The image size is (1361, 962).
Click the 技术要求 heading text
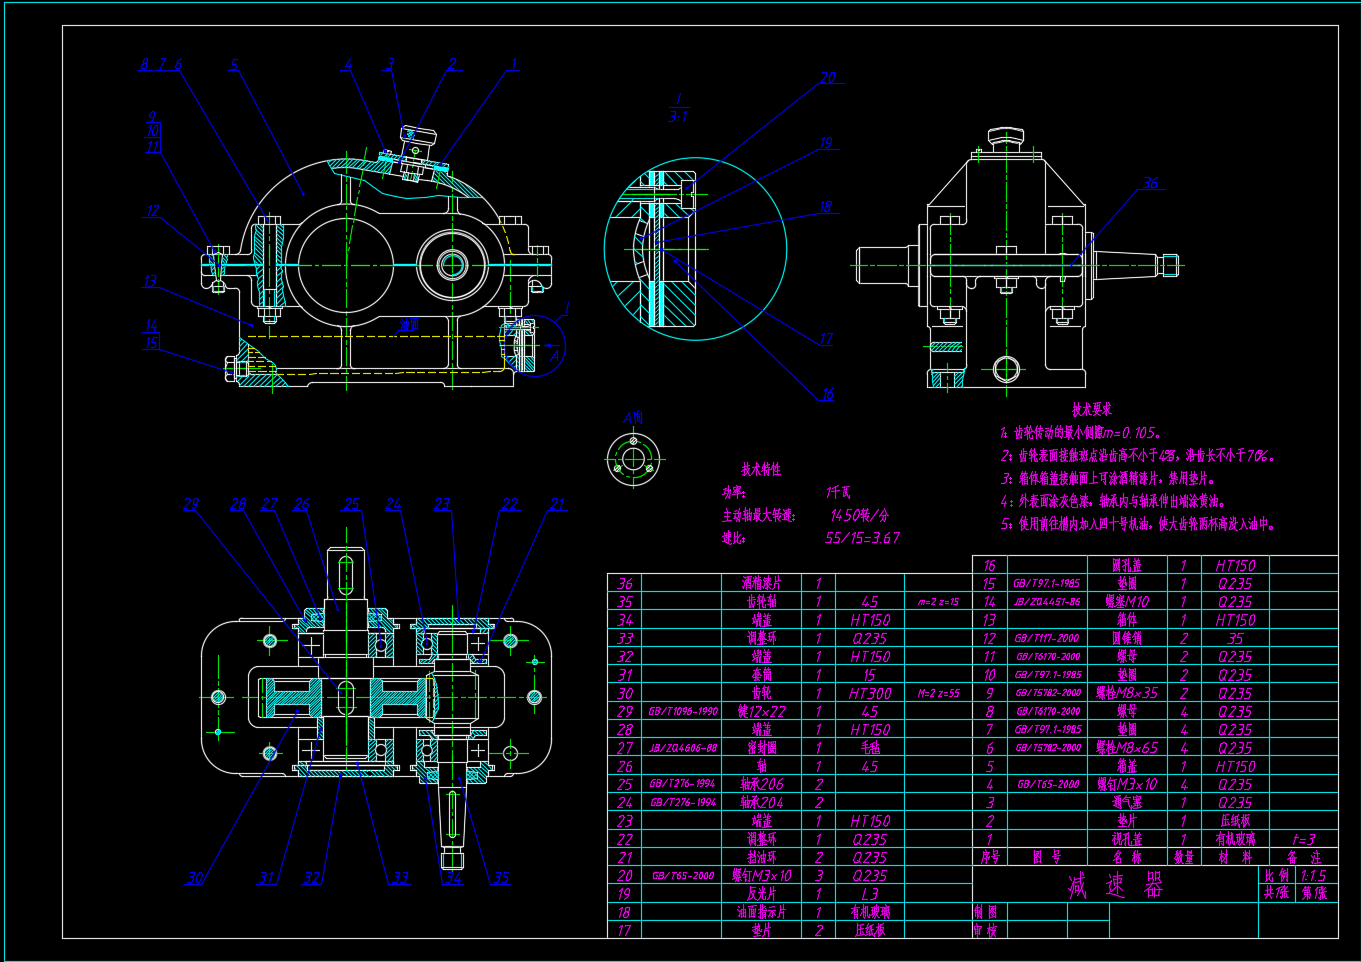(1091, 409)
